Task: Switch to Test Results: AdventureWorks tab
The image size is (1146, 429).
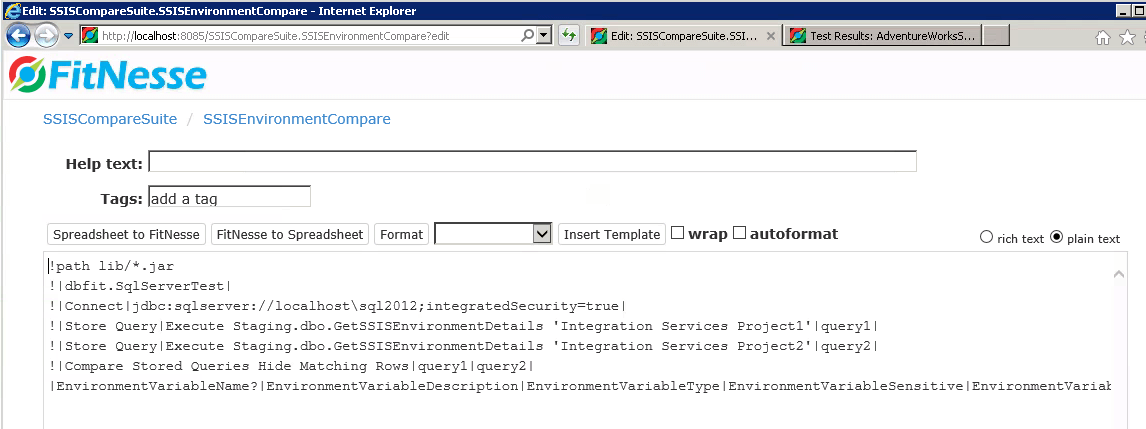Action: (x=882, y=36)
